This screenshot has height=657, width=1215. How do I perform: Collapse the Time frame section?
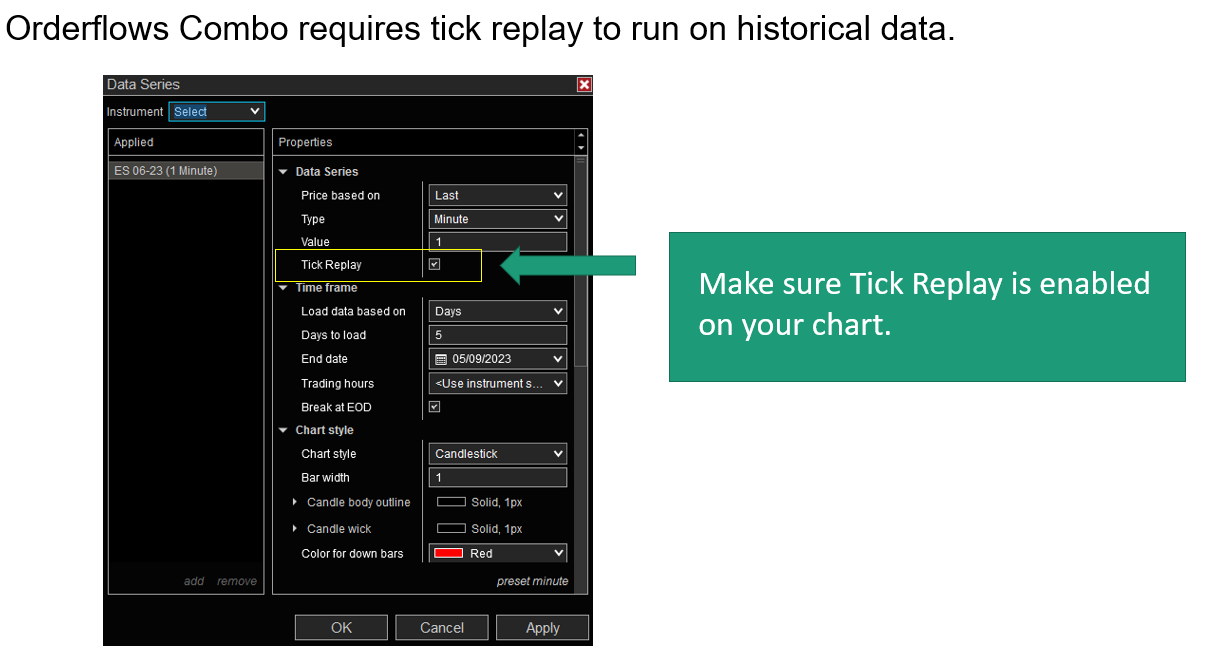(283, 288)
